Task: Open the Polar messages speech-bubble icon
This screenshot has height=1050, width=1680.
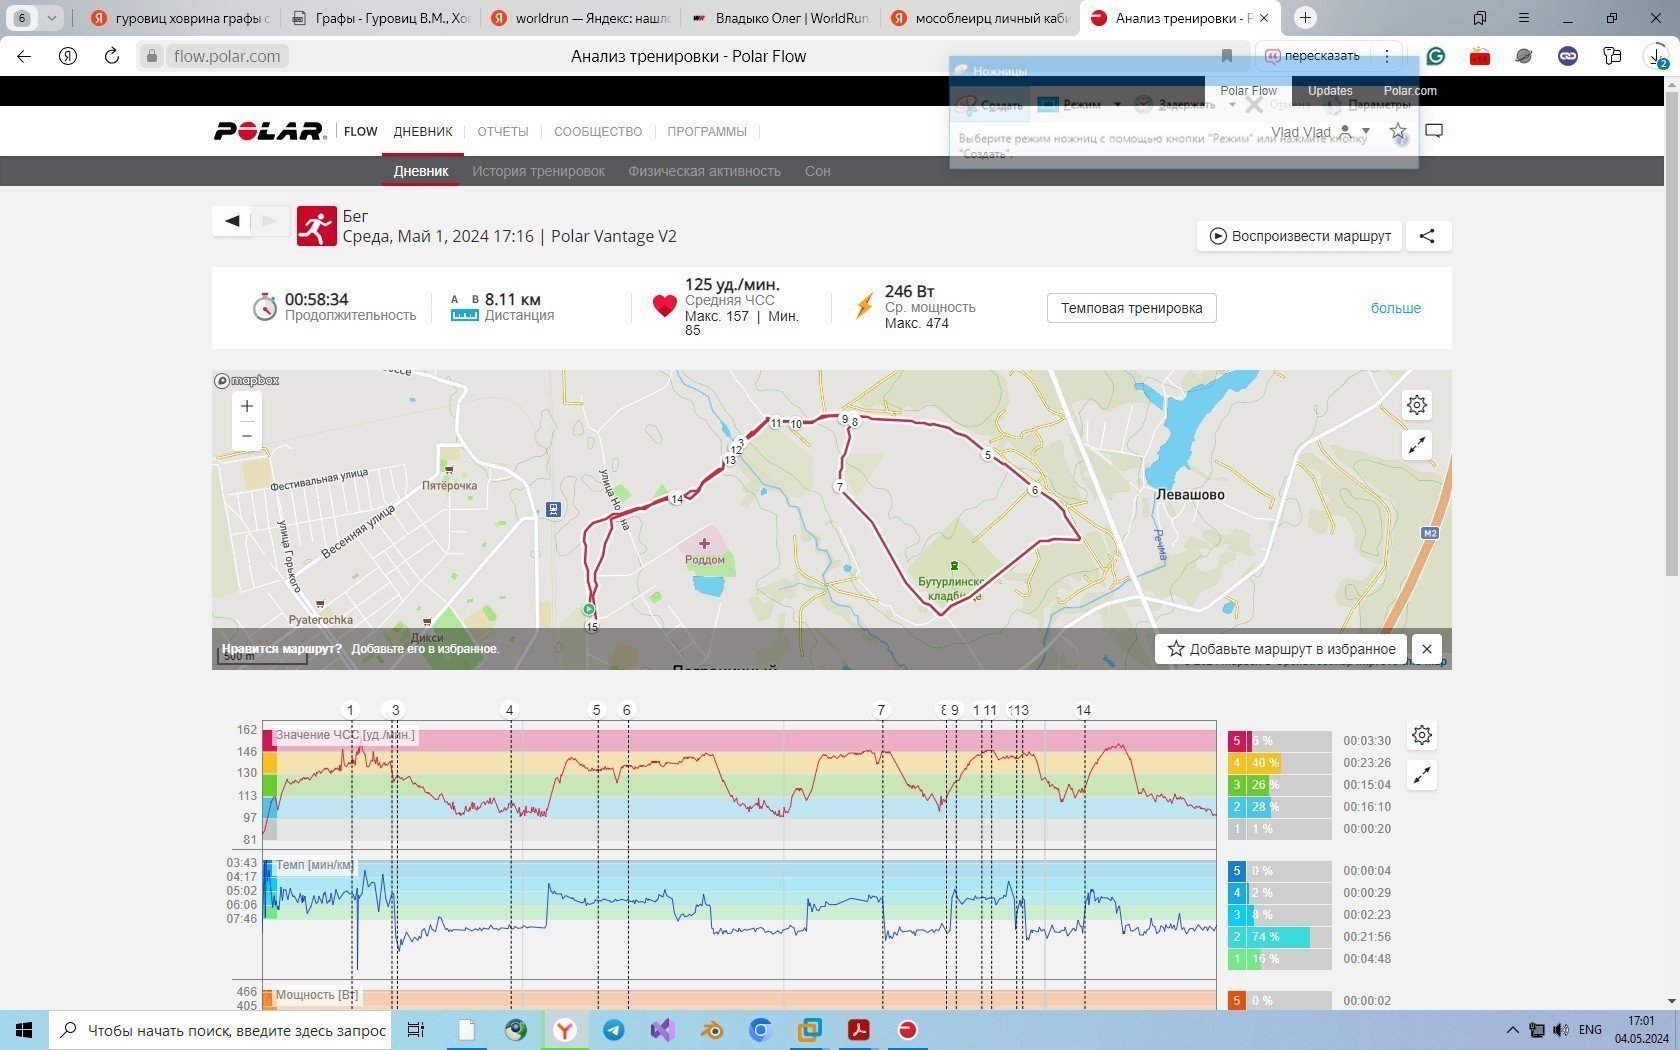Action: click(x=1434, y=131)
